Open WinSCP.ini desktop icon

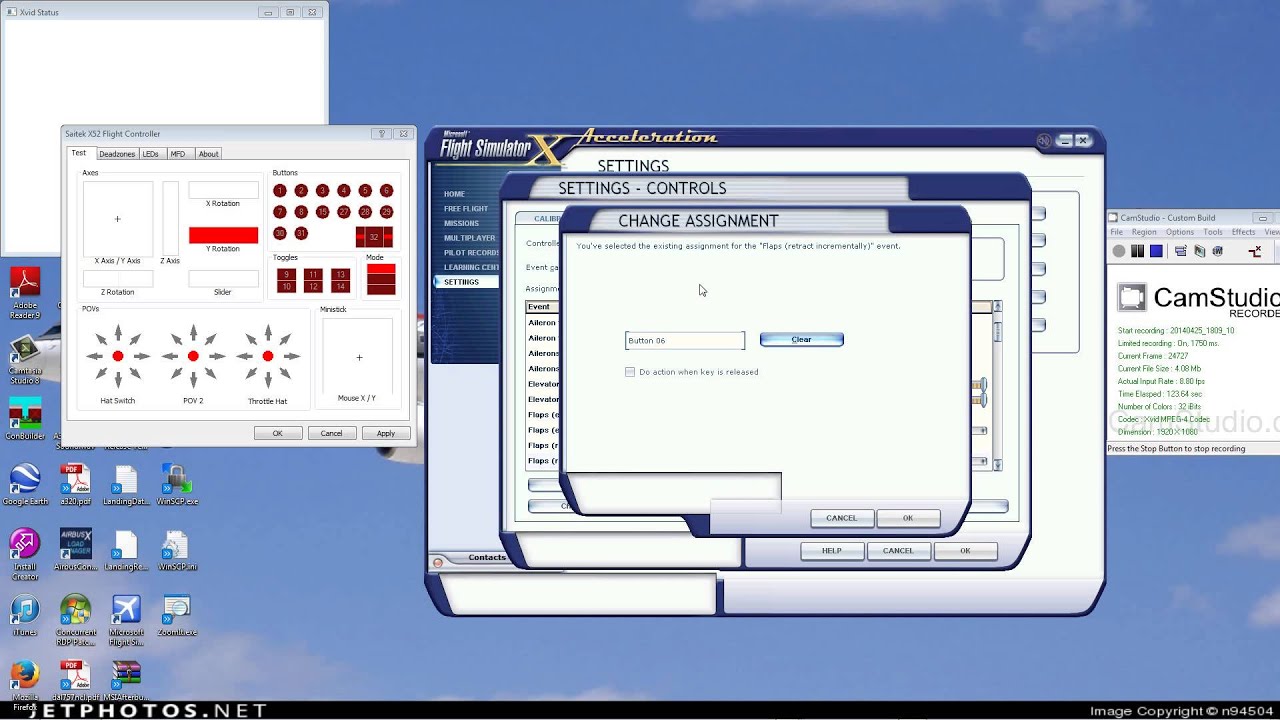(177, 550)
